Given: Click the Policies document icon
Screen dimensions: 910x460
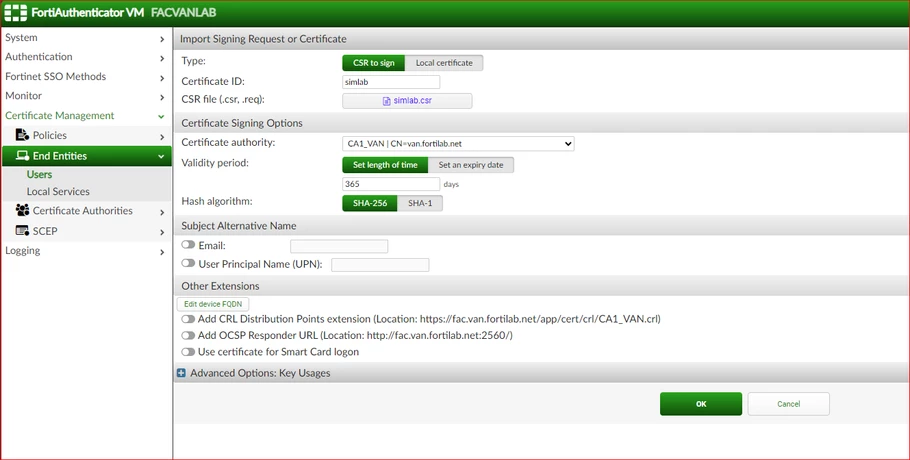Looking at the screenshot, I should (x=22, y=135).
